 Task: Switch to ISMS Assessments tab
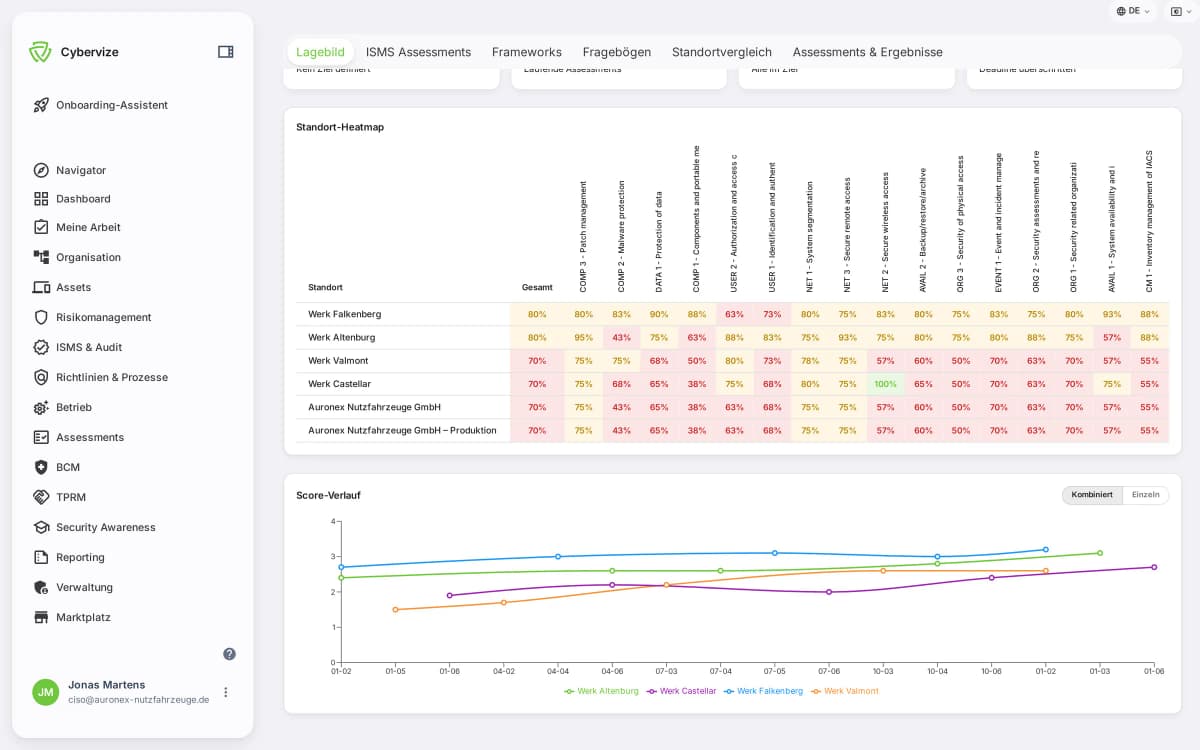pyautogui.click(x=418, y=52)
